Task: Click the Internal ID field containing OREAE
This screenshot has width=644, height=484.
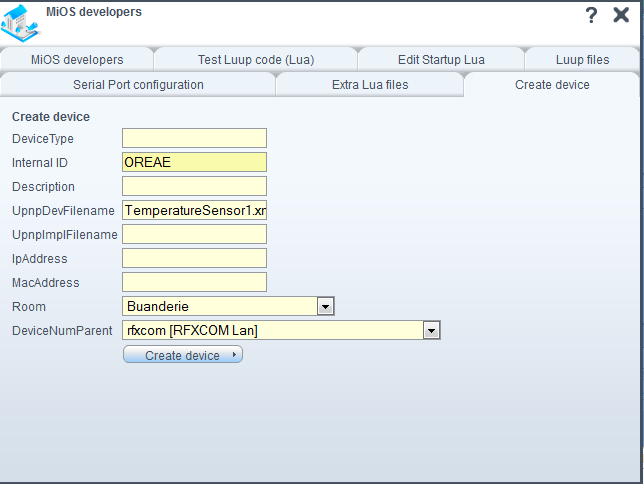Action: [x=194, y=162]
